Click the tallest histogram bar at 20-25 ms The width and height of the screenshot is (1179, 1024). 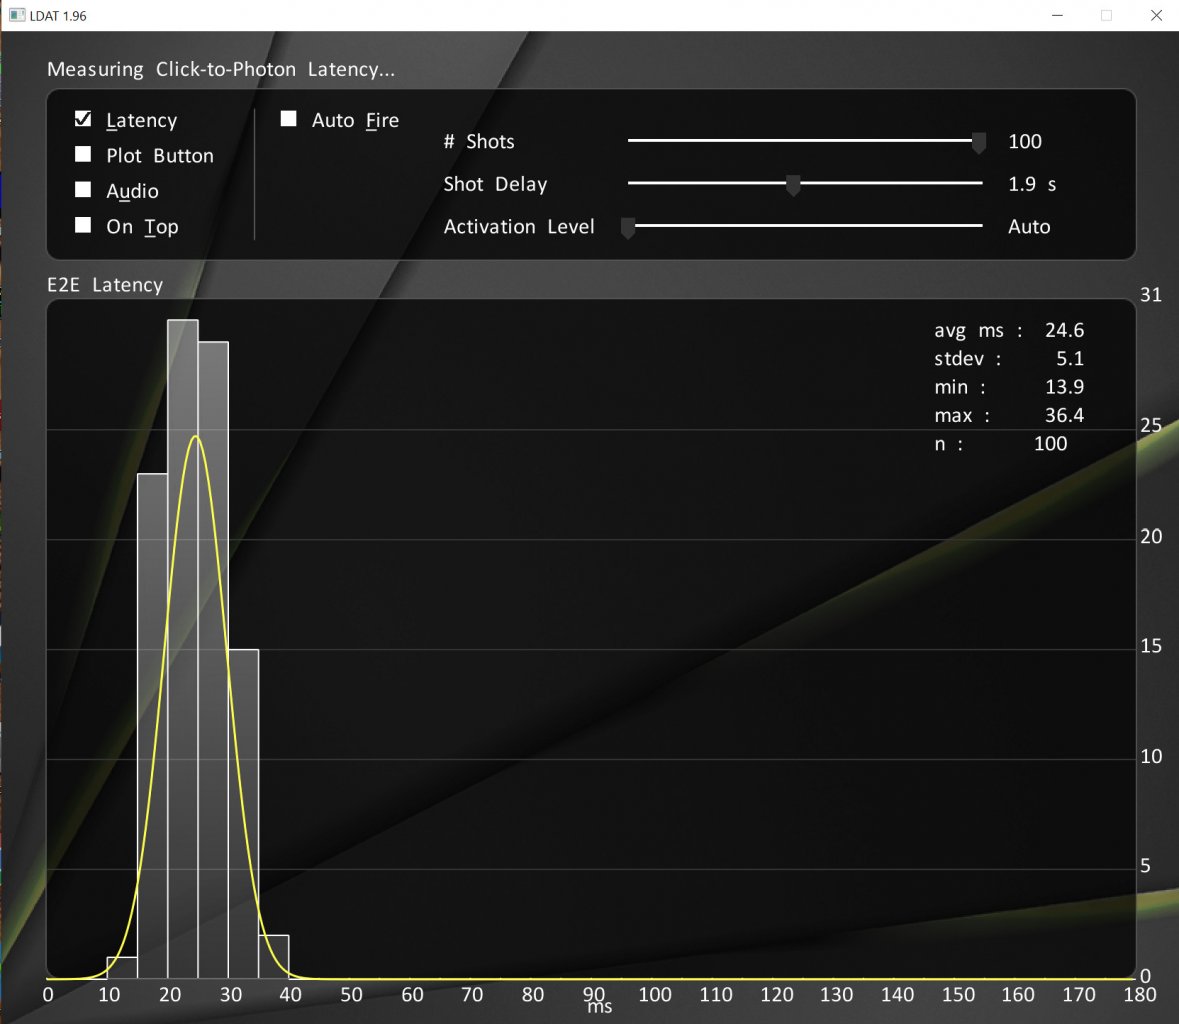[183, 649]
